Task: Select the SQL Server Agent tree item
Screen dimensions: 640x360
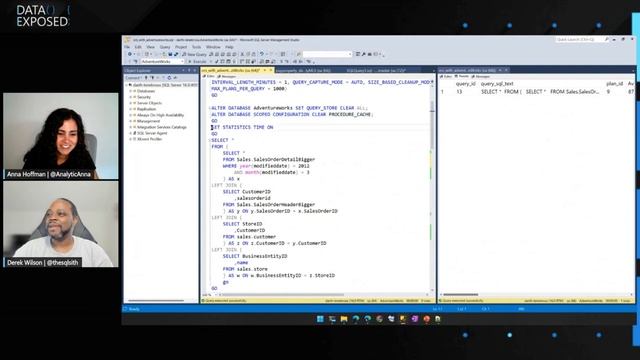Action: tap(152, 133)
